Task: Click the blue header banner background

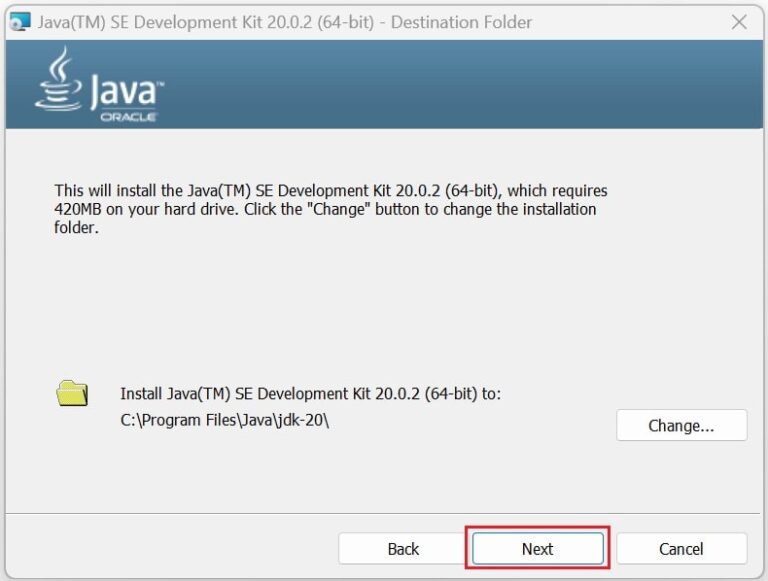Action: click(x=450, y=85)
